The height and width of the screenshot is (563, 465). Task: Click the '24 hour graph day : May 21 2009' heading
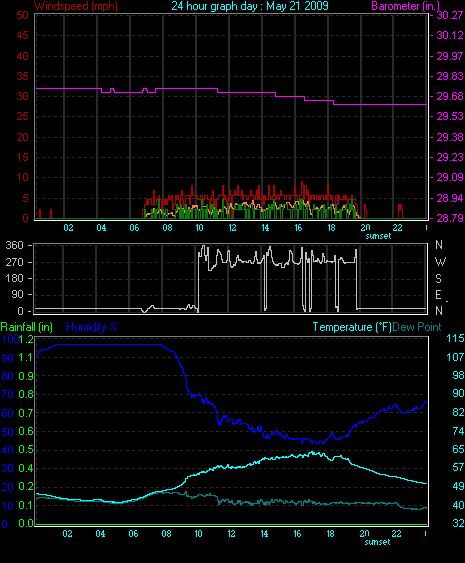click(250, 6)
